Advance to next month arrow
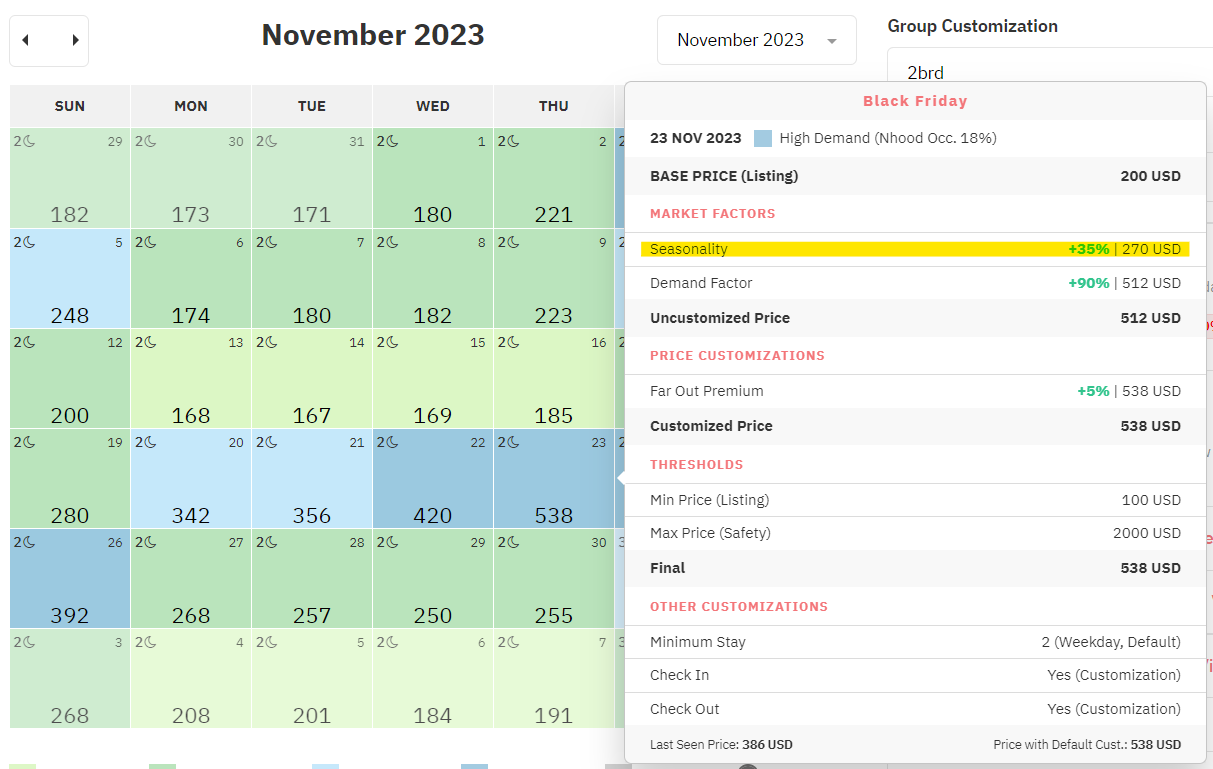The height and width of the screenshot is (769, 1213). [x=75, y=40]
